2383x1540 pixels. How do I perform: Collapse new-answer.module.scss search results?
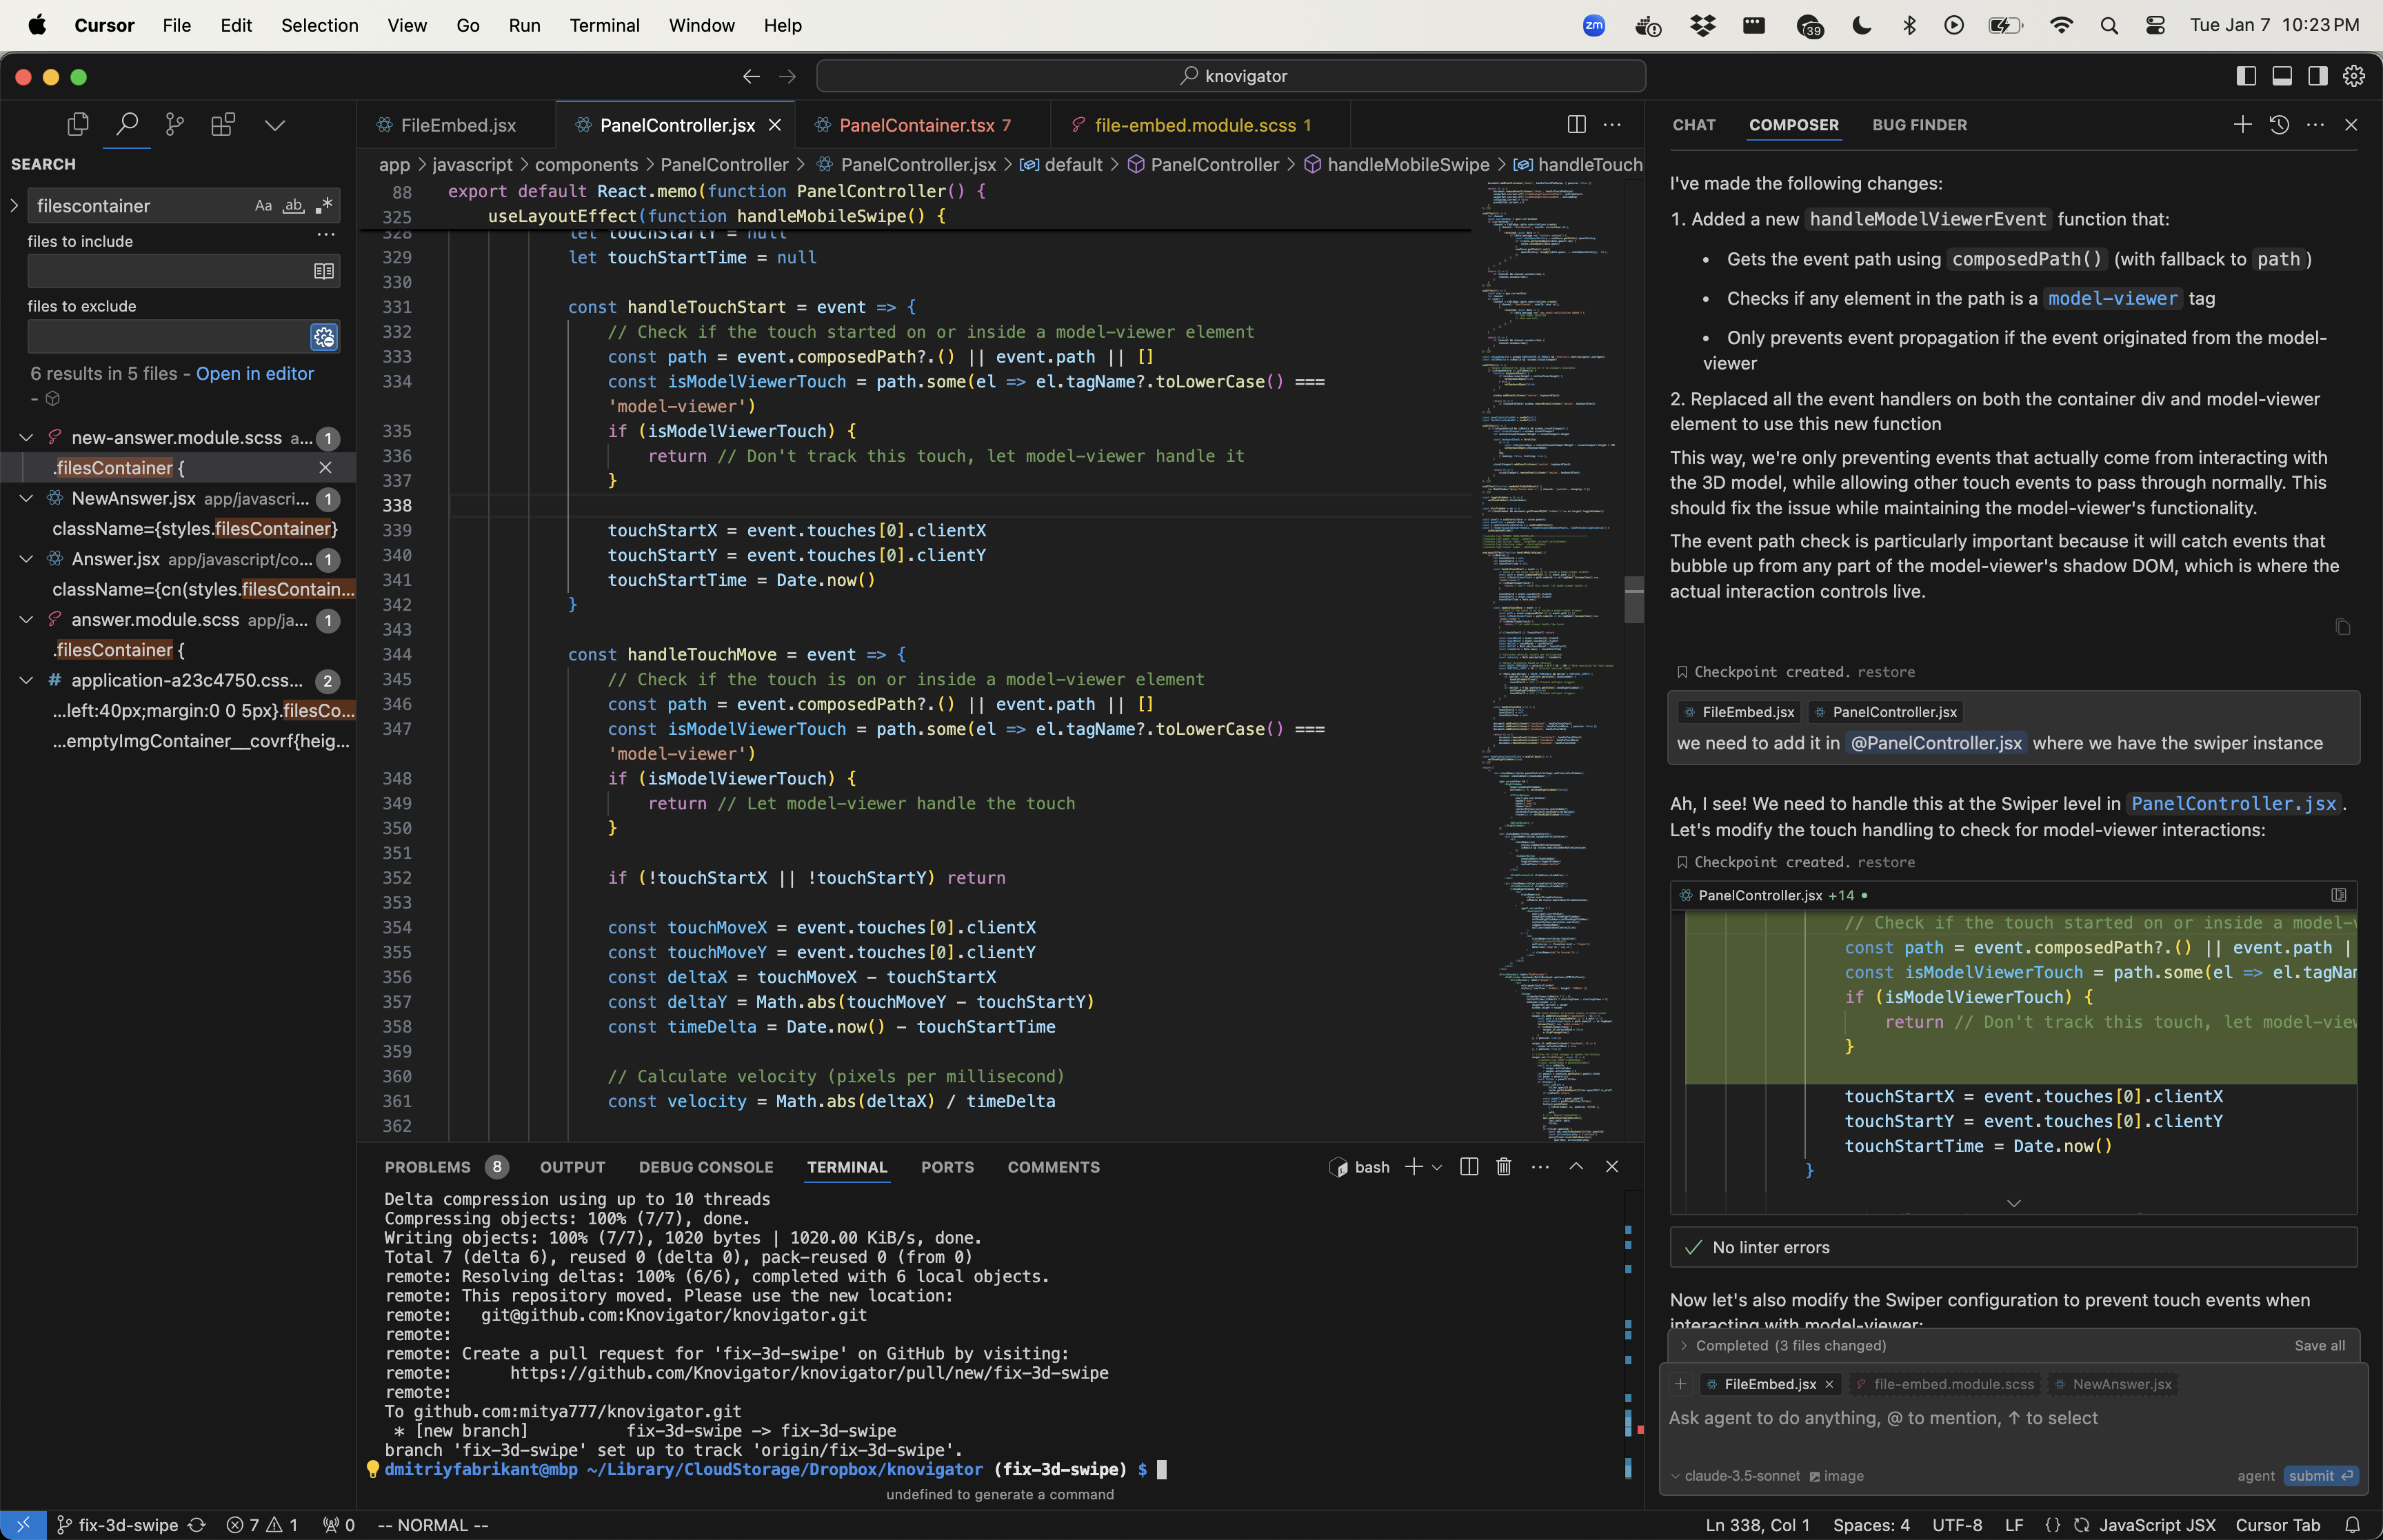[27, 437]
